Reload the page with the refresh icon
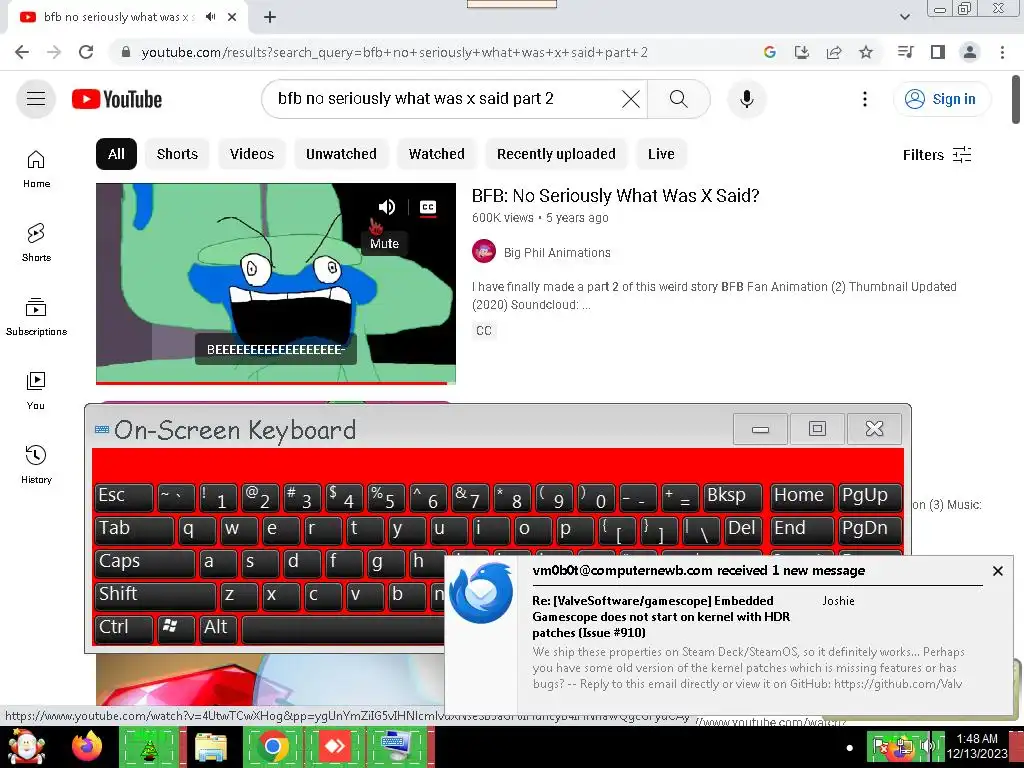 tap(86, 52)
